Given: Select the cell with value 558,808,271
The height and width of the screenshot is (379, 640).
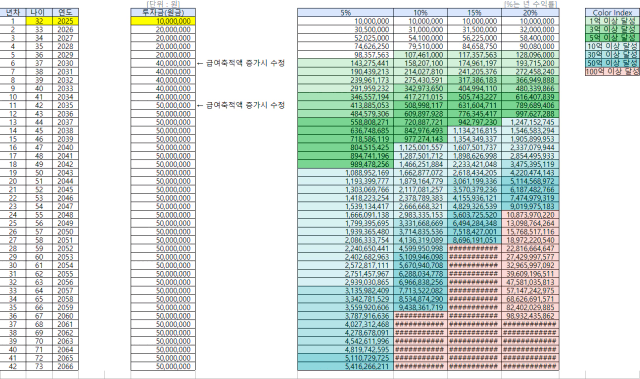Looking at the screenshot, I should click(x=345, y=122).
